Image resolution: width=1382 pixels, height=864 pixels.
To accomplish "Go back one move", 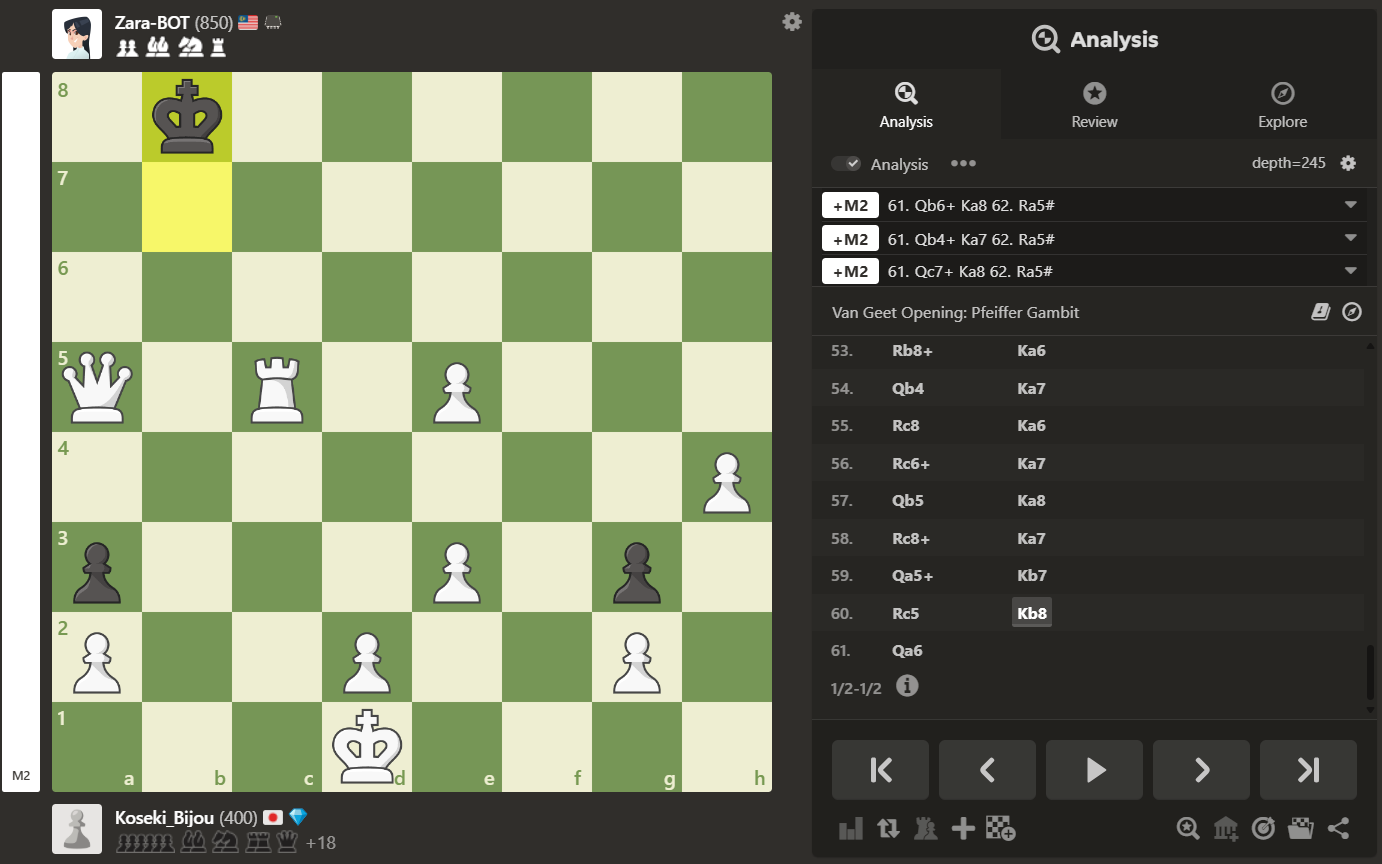I will point(987,769).
